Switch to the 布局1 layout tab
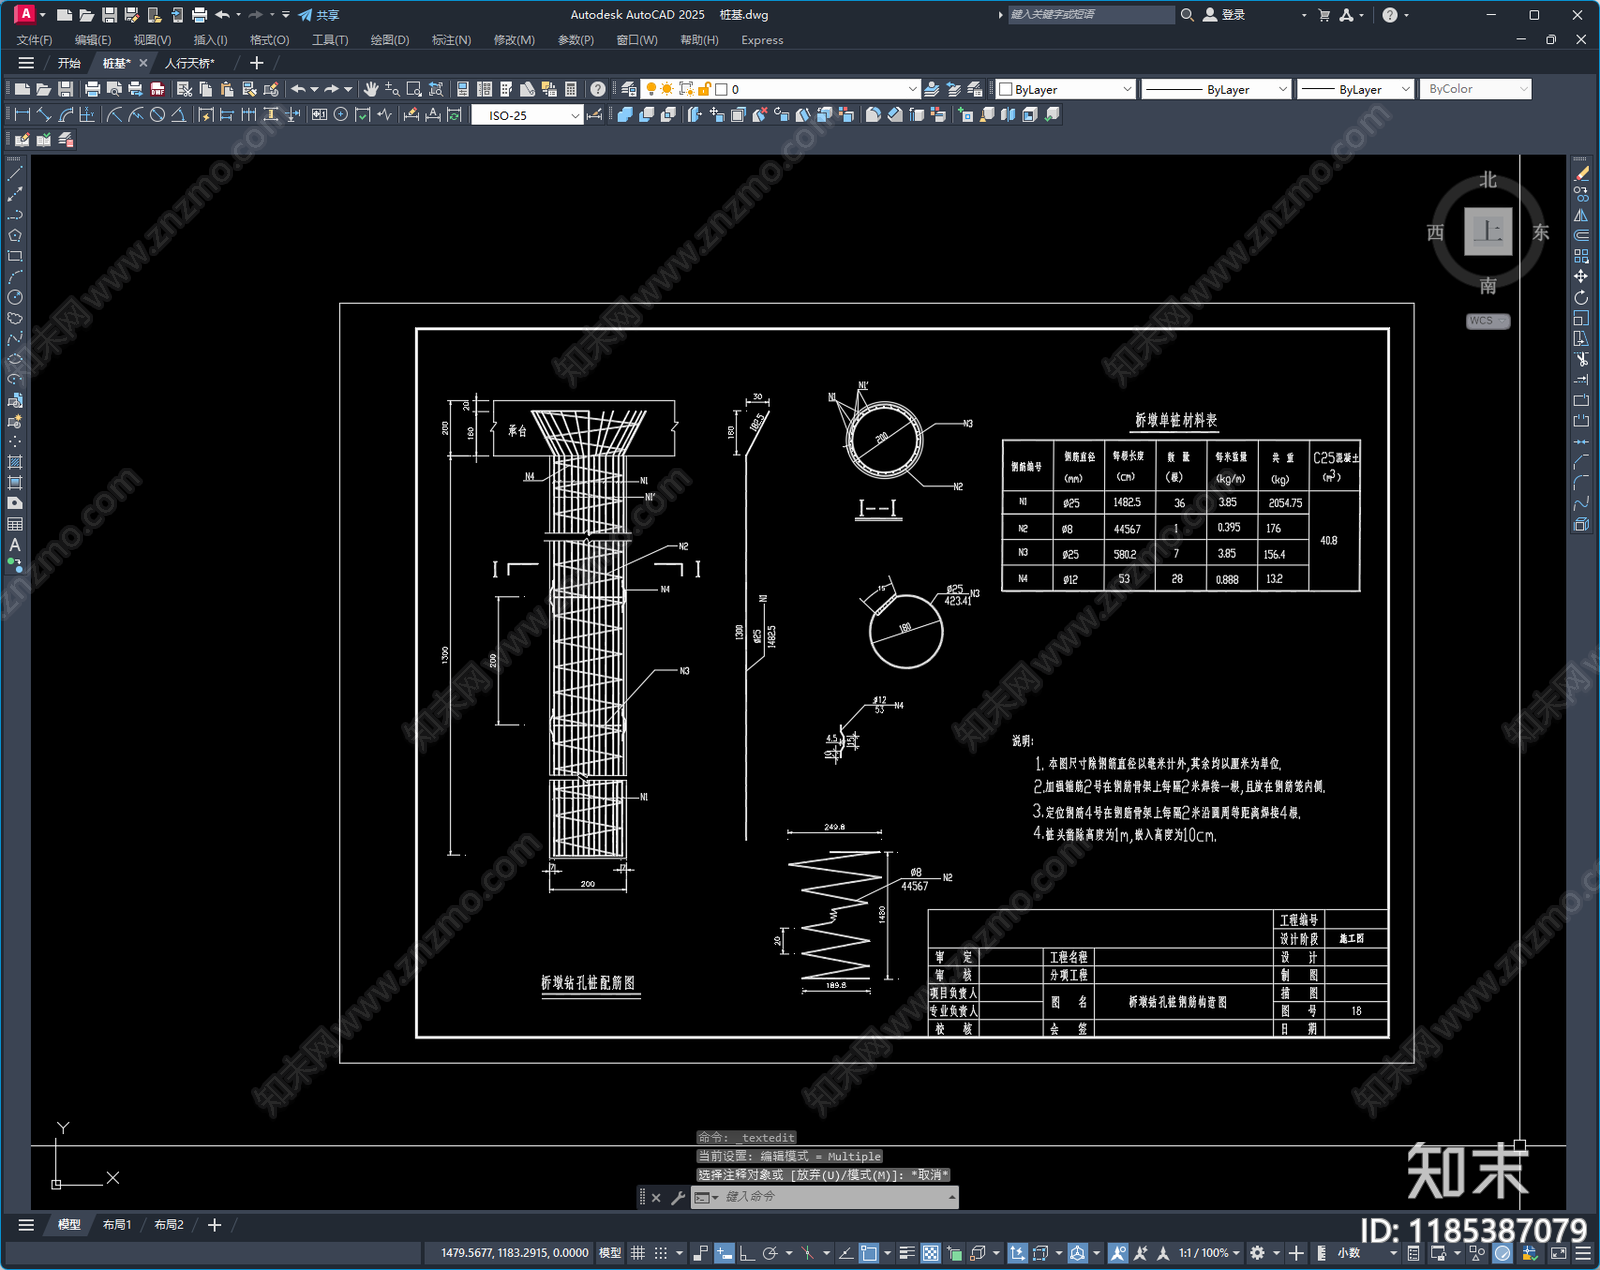The height and width of the screenshot is (1270, 1600). [x=117, y=1225]
